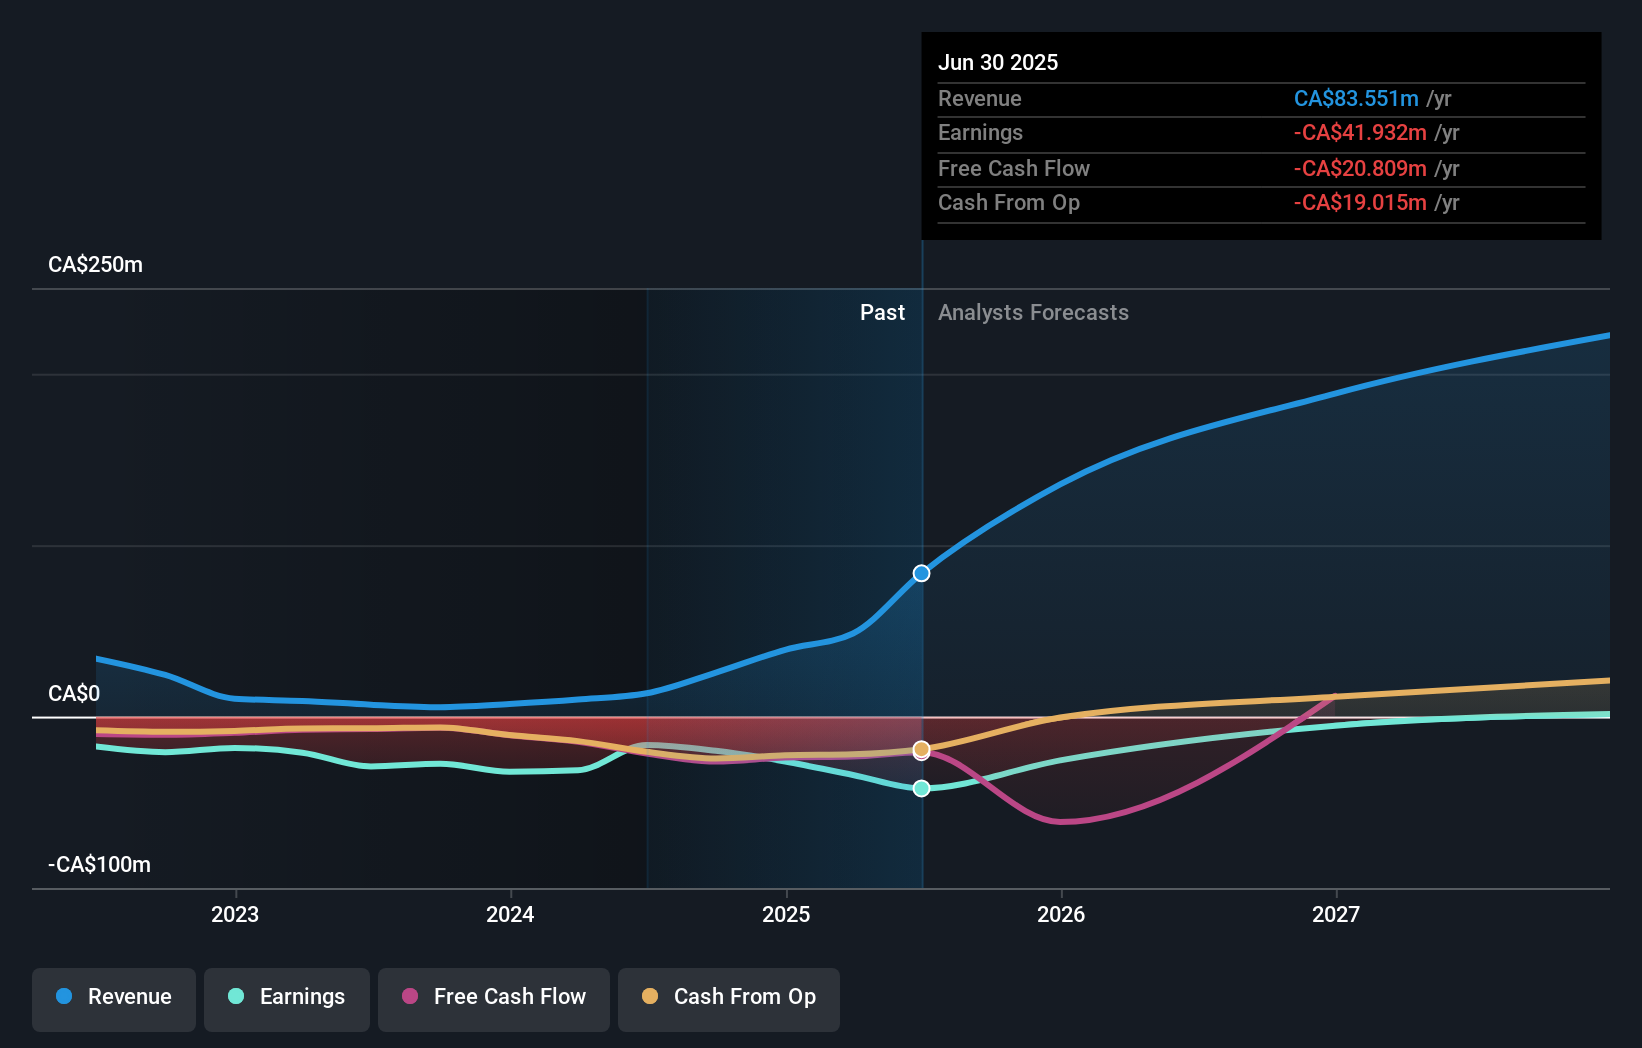Click the Revenue data point marker on the chart
The height and width of the screenshot is (1048, 1642).
point(921,573)
